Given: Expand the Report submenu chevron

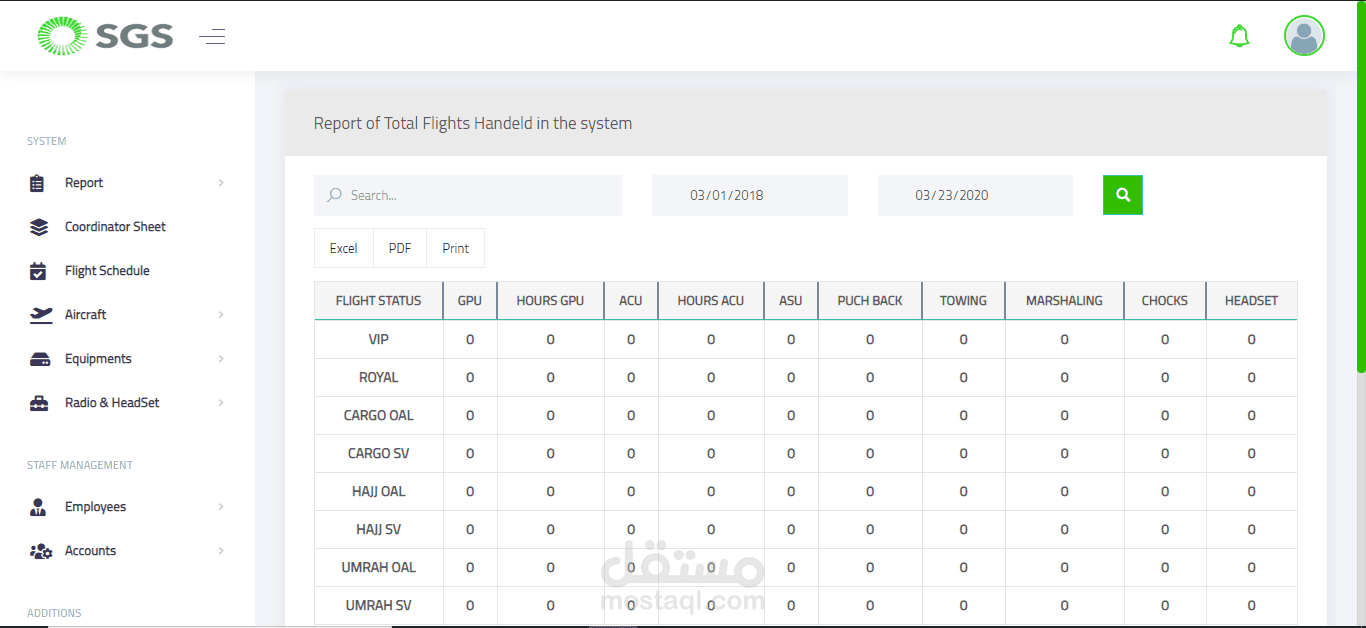Looking at the screenshot, I should point(221,183).
